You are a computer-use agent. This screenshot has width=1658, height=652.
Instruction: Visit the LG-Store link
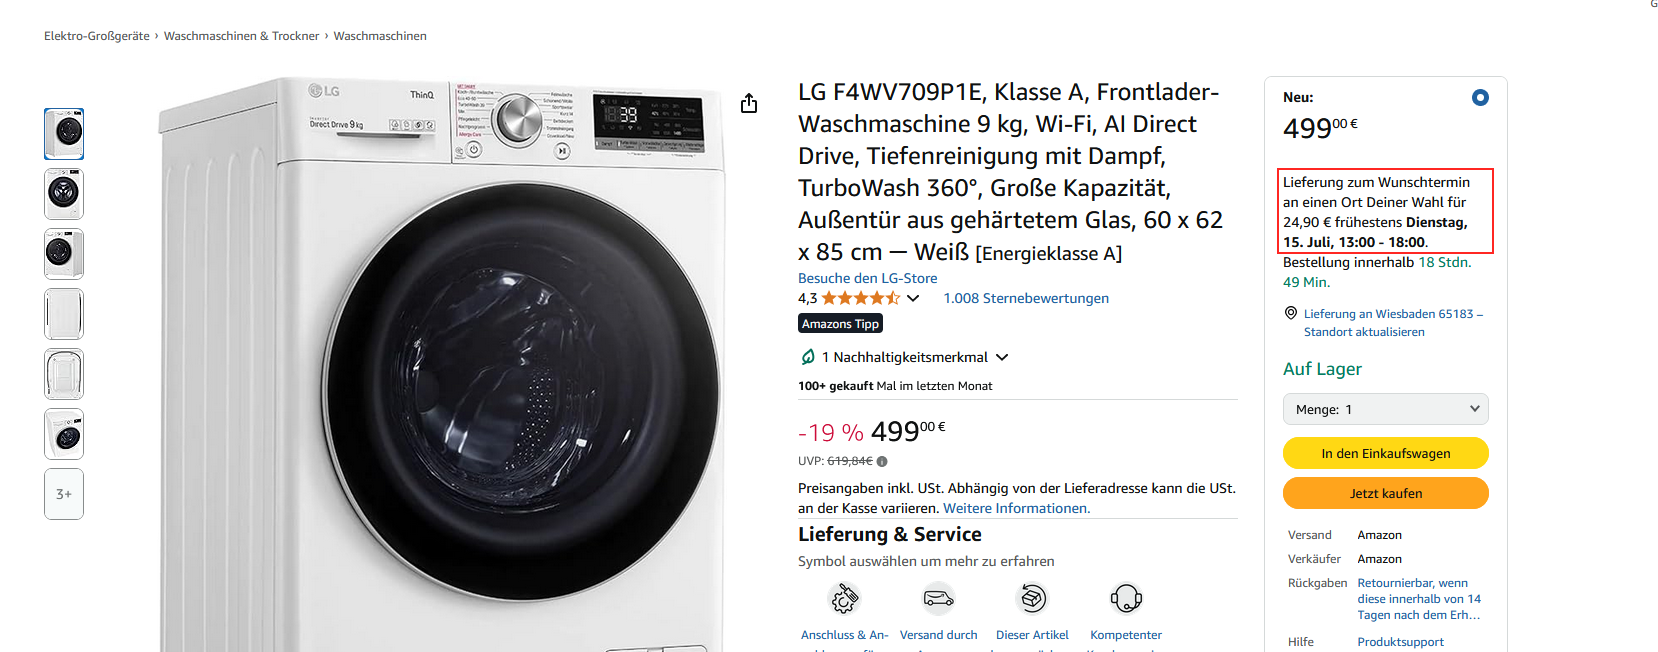pos(867,278)
